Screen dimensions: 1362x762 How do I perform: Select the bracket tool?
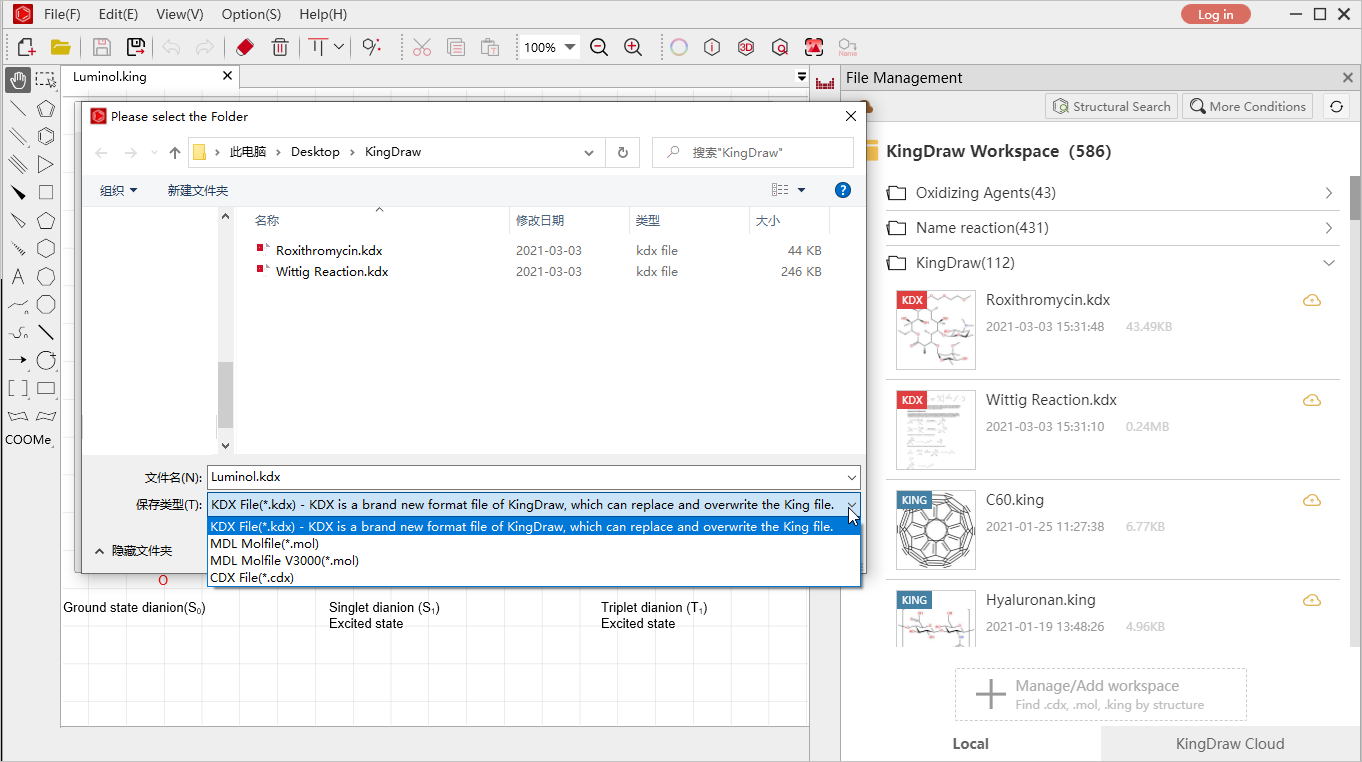click(18, 388)
